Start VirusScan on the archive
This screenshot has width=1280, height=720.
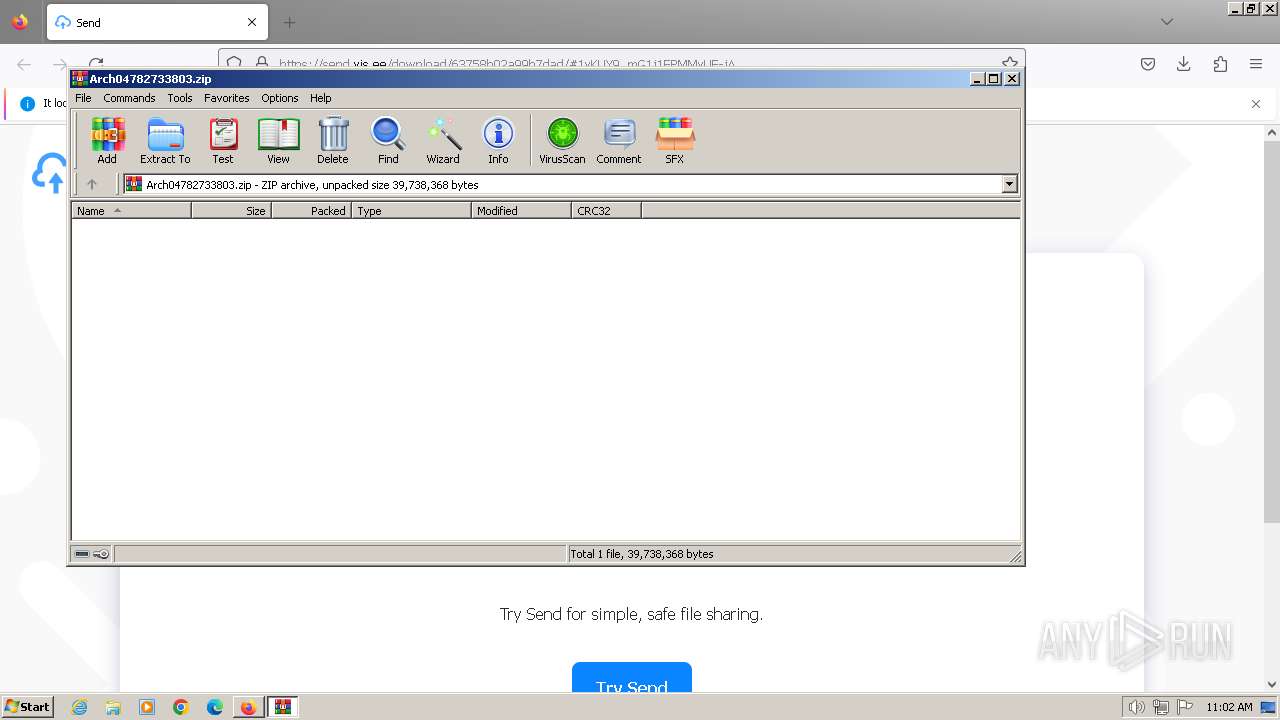click(x=562, y=140)
